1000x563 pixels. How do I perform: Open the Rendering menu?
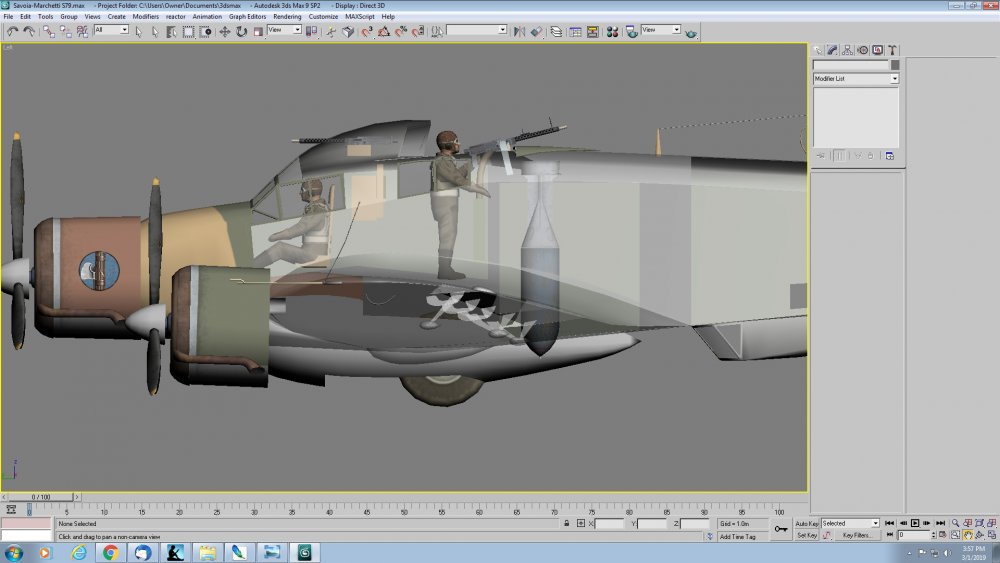tap(287, 17)
